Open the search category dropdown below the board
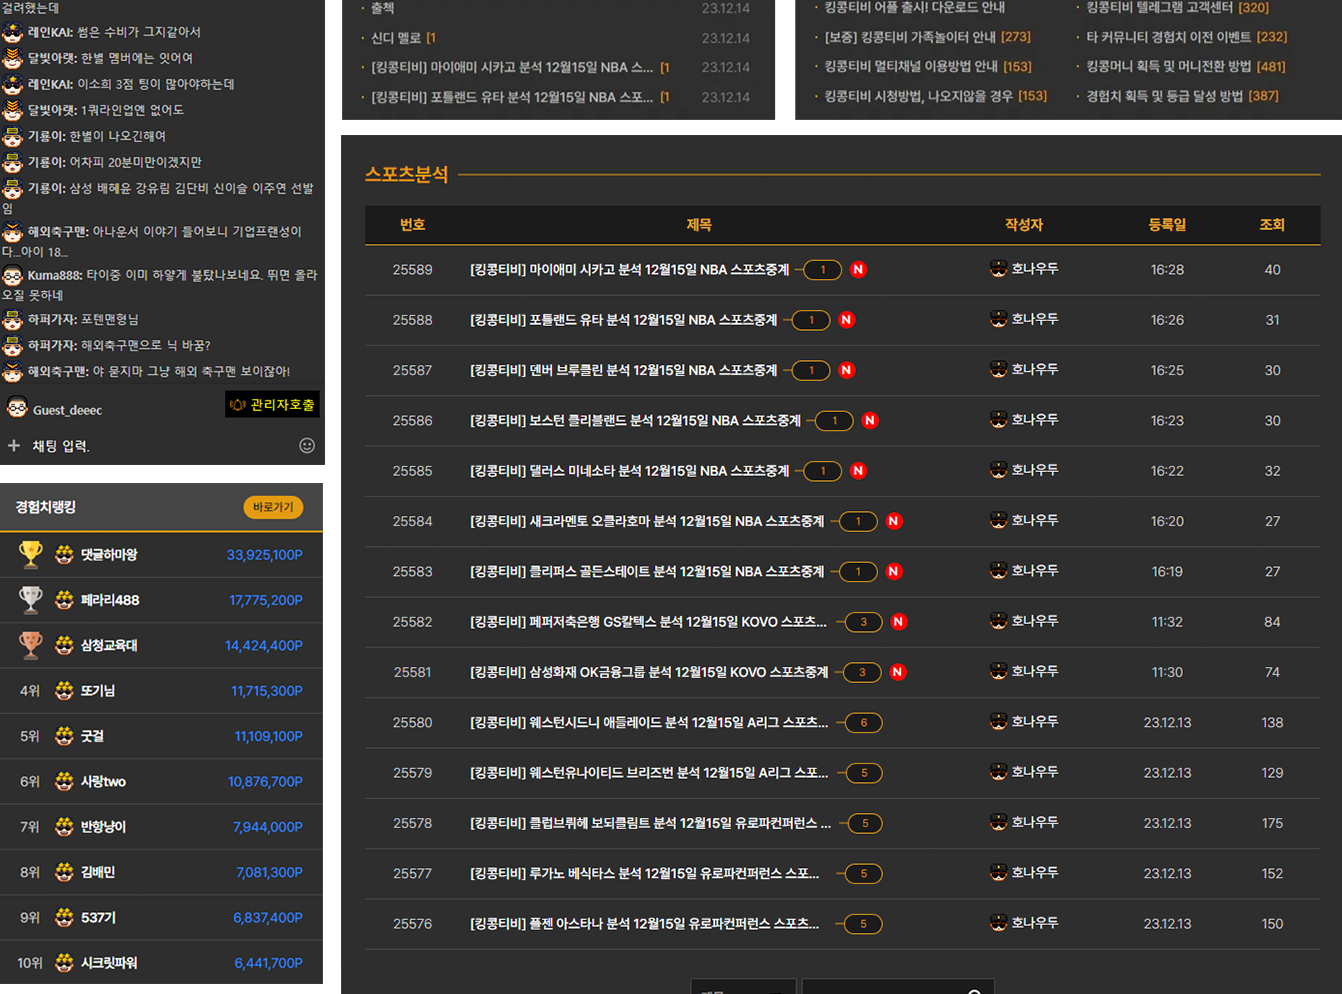This screenshot has height=994, width=1342. pyautogui.click(x=743, y=988)
